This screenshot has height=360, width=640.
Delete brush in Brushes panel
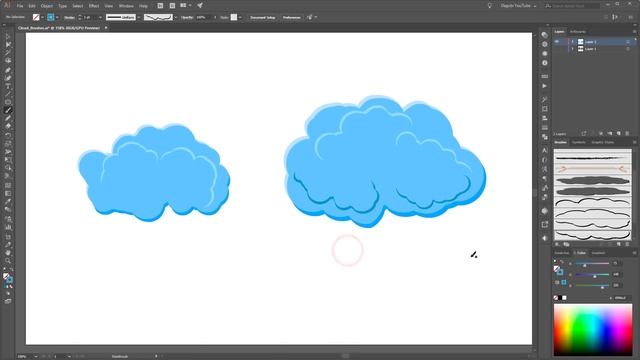tap(627, 244)
